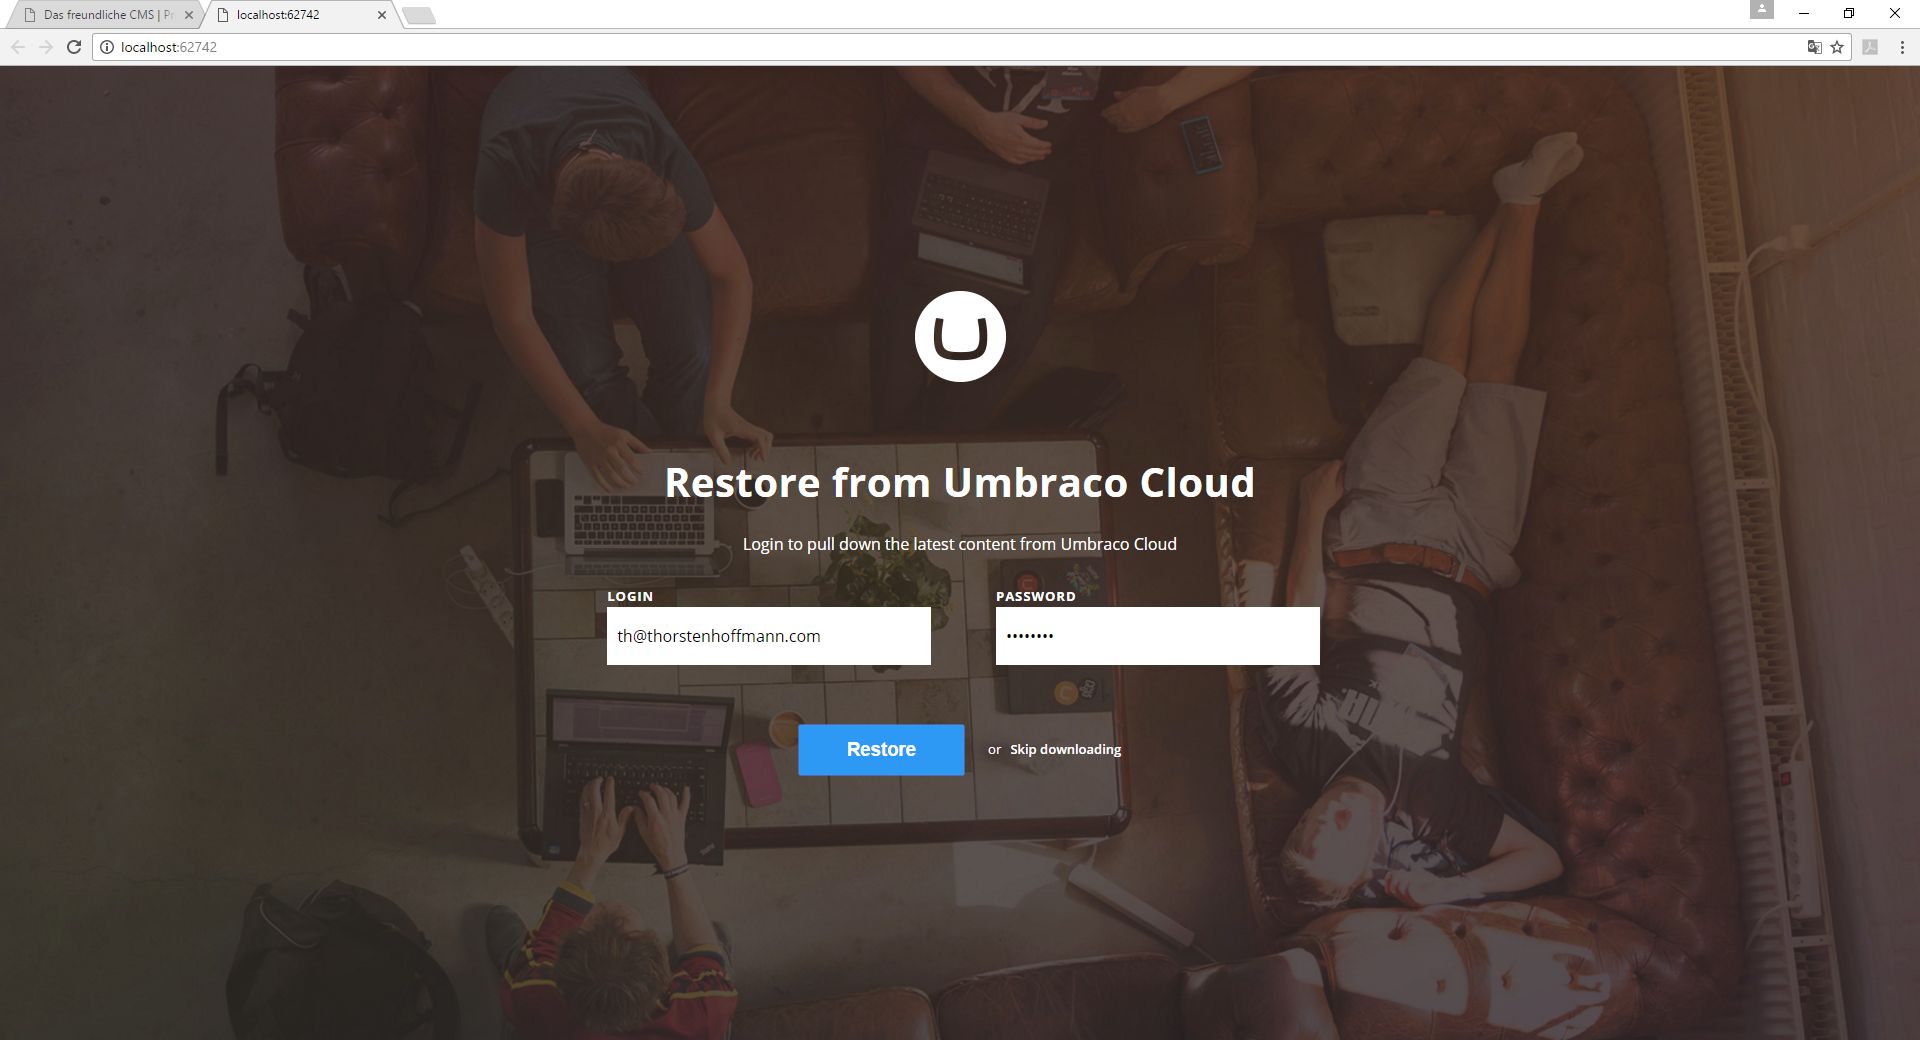Screen dimensions: 1920x1040
Task: Close the 'Das freundliche CMS' tab
Action: coord(189,15)
